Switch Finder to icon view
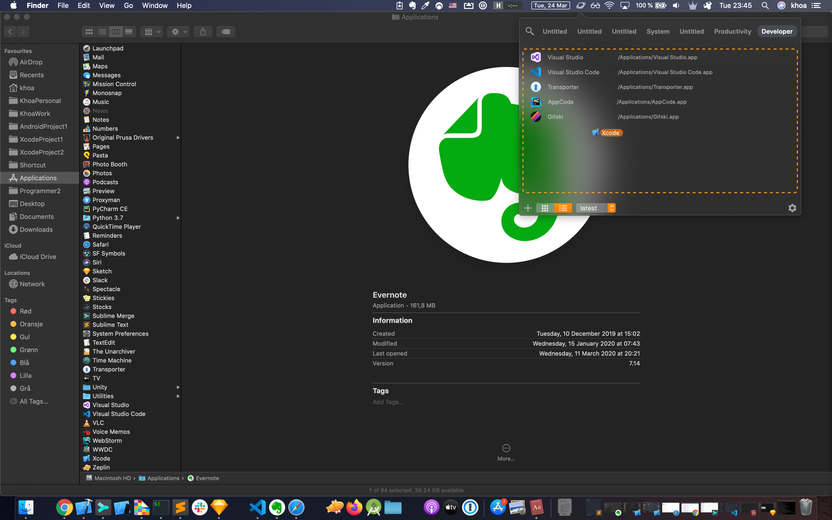The width and height of the screenshot is (832, 520). pos(89,32)
